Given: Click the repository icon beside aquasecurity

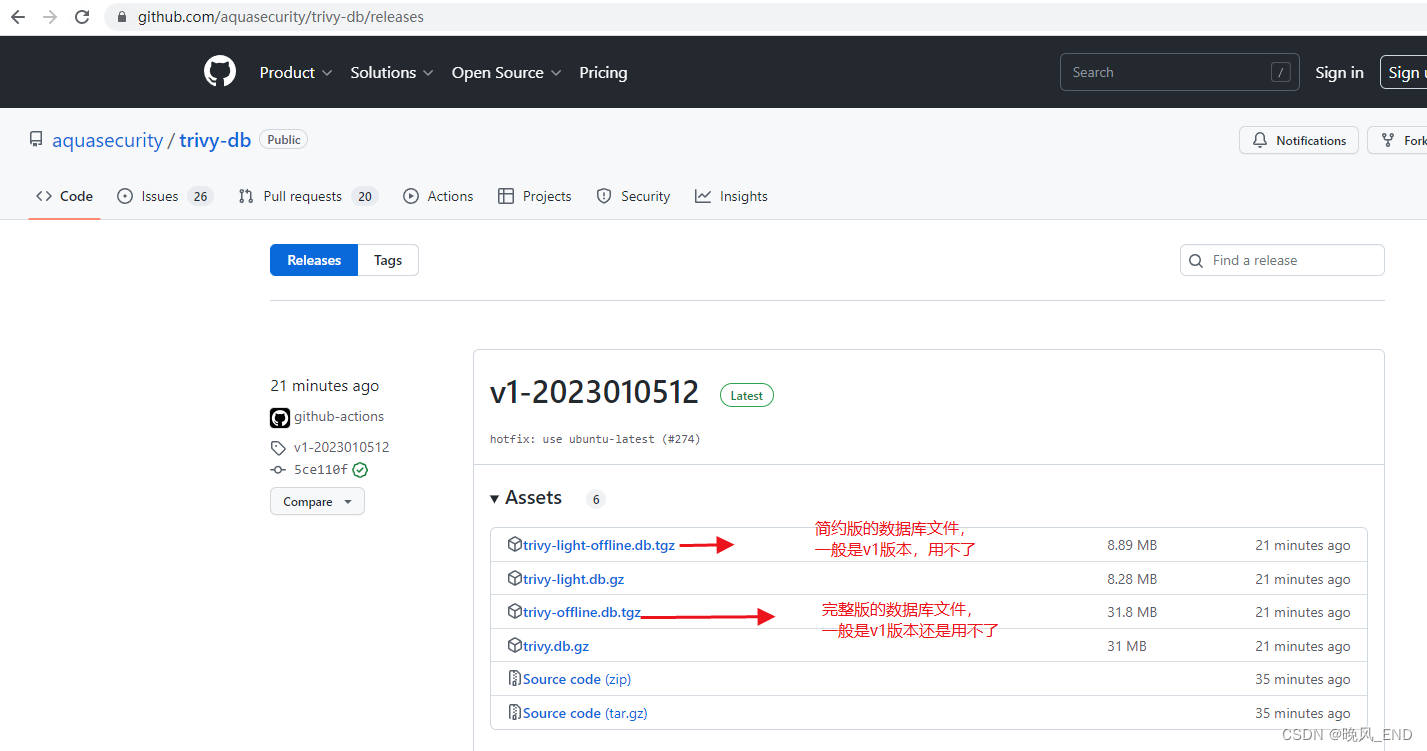Looking at the screenshot, I should point(36,140).
